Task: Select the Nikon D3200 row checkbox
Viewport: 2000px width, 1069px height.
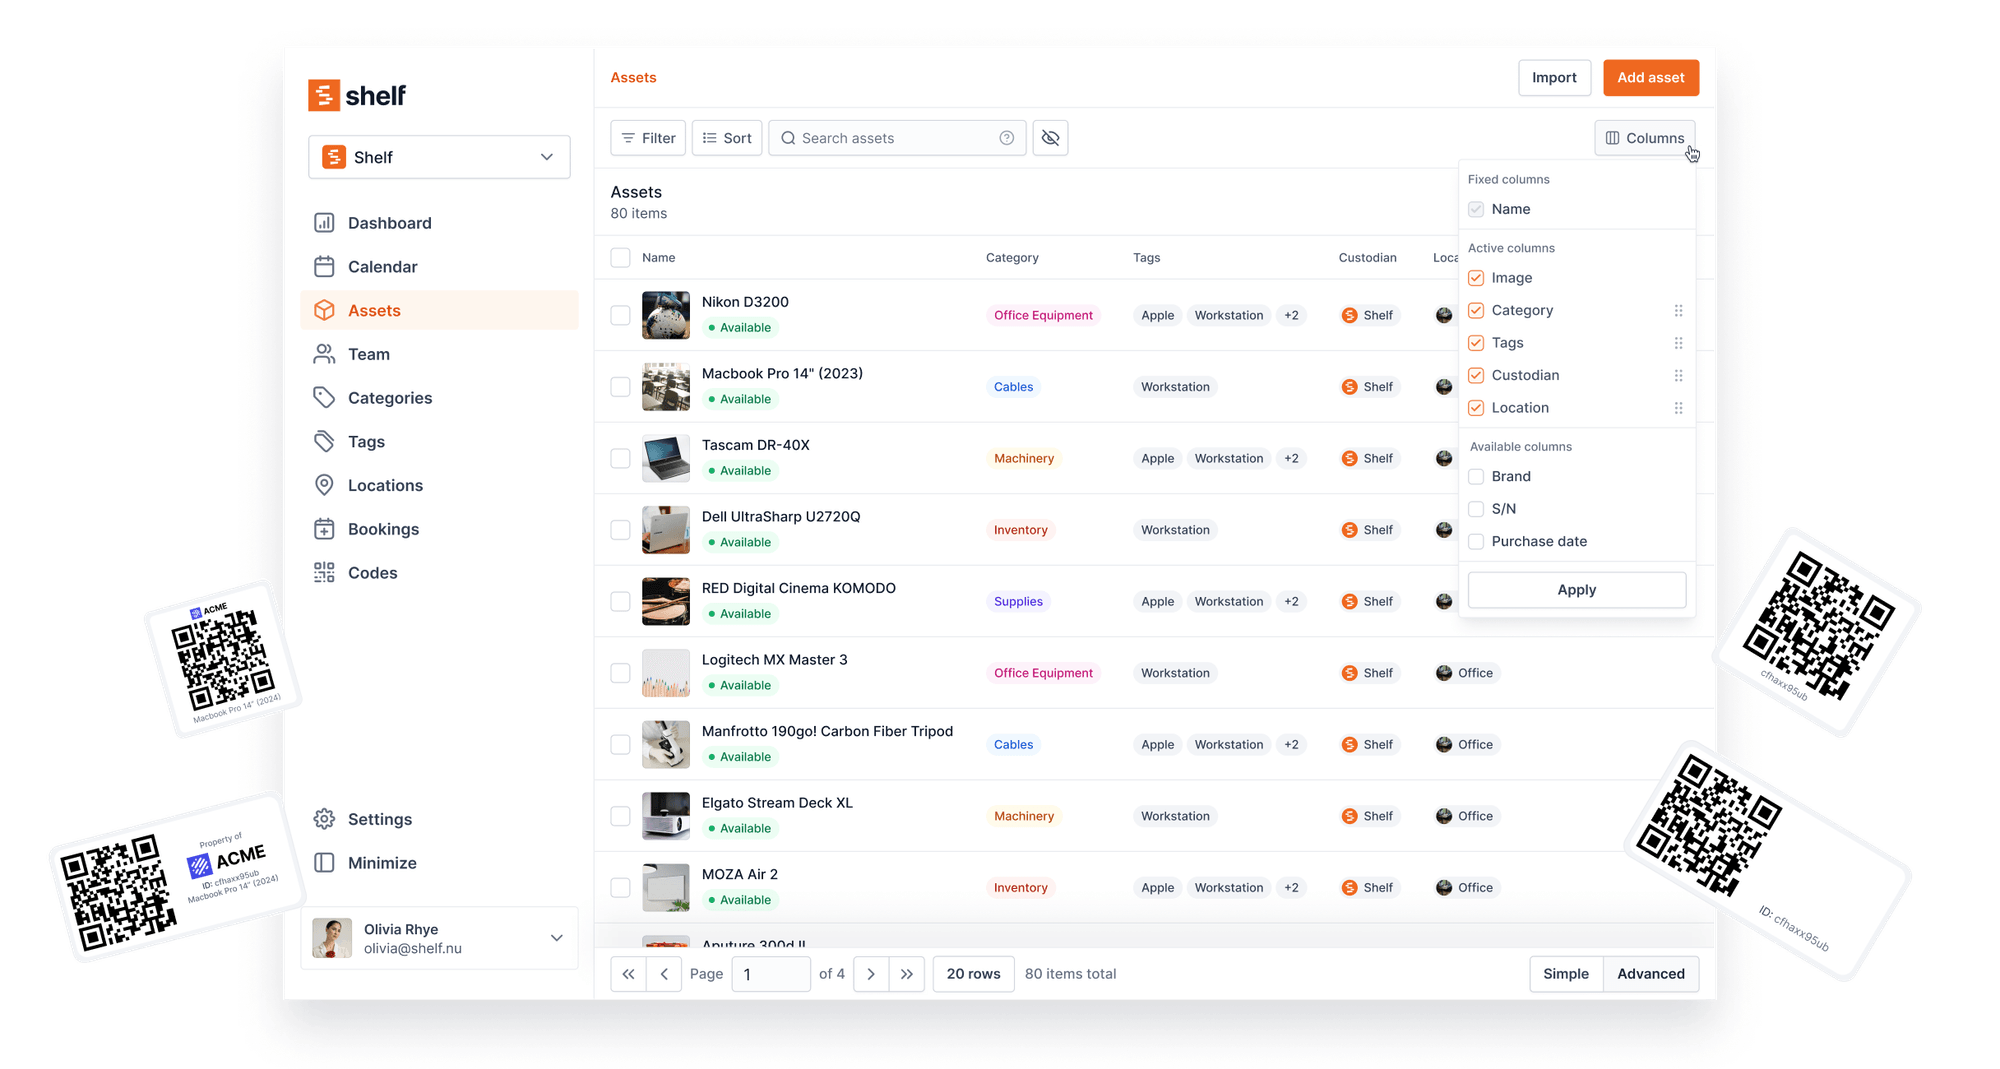Action: 620,315
